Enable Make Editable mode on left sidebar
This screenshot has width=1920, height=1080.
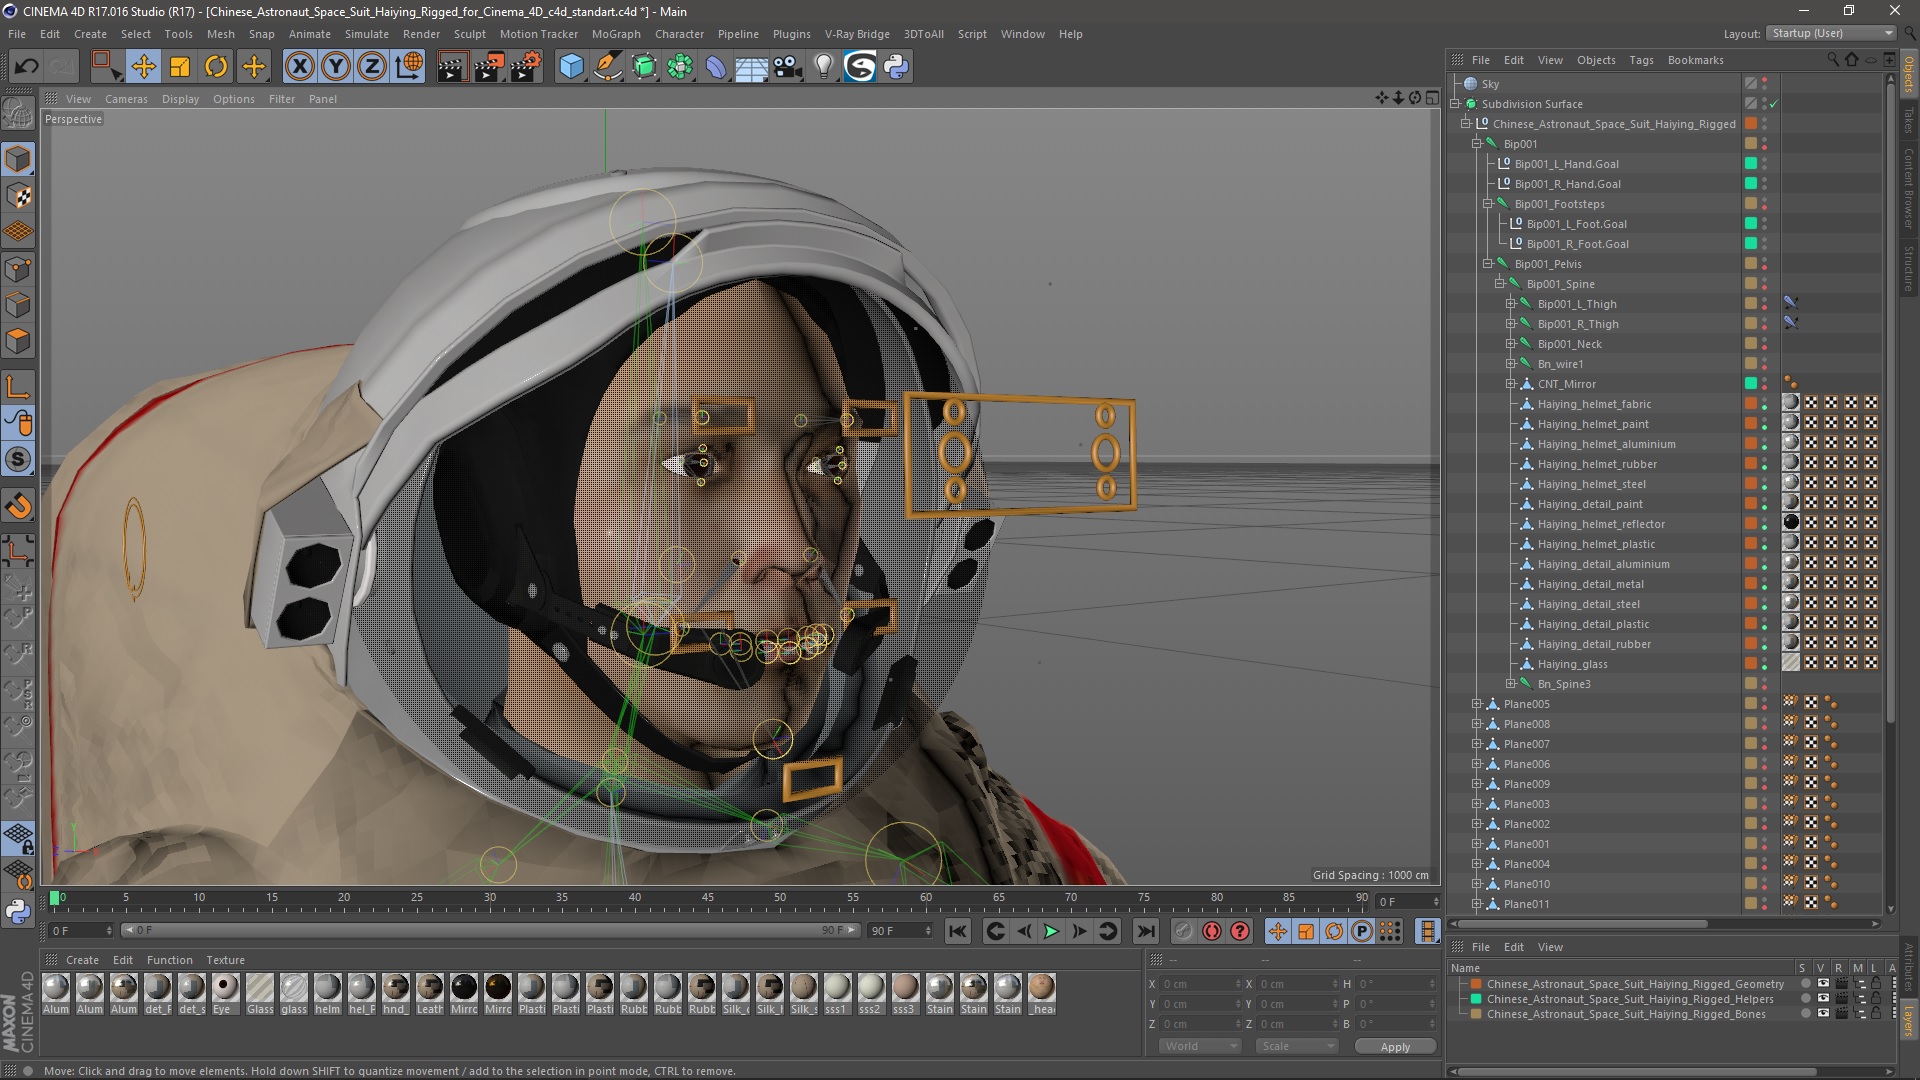click(18, 114)
